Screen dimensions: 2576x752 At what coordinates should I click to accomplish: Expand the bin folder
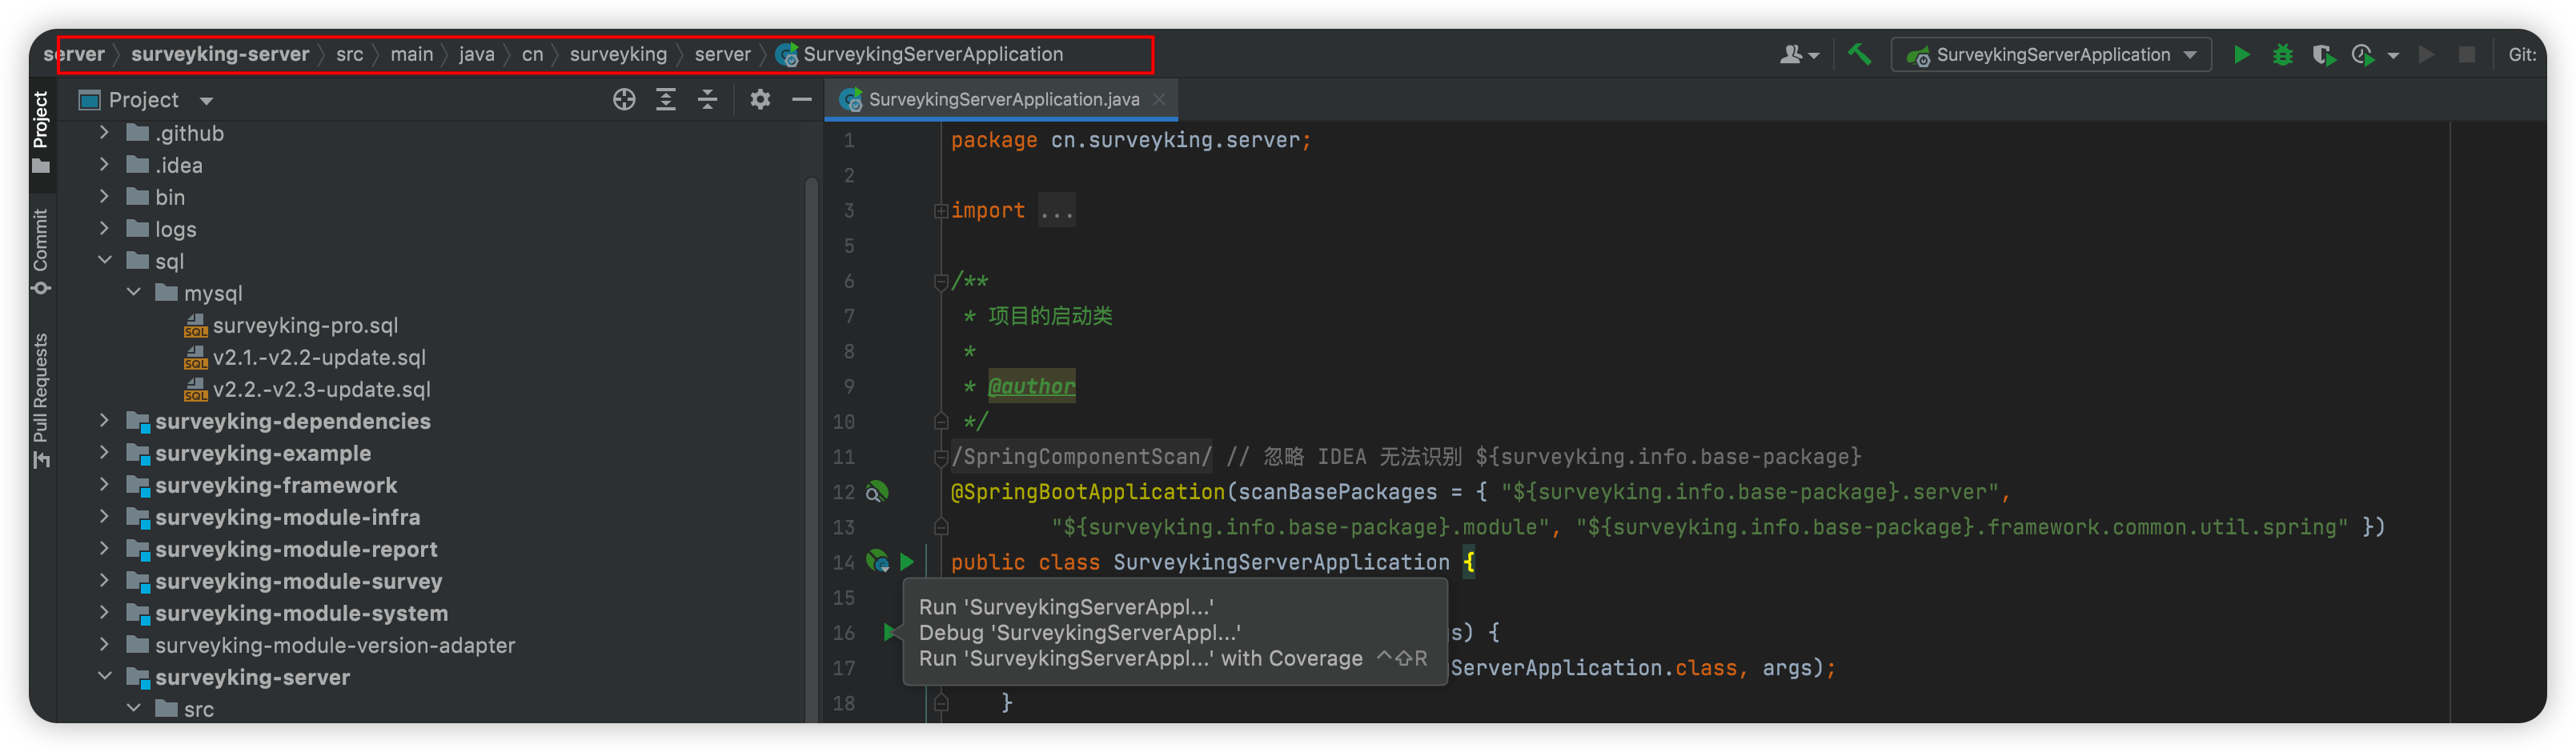pos(104,197)
